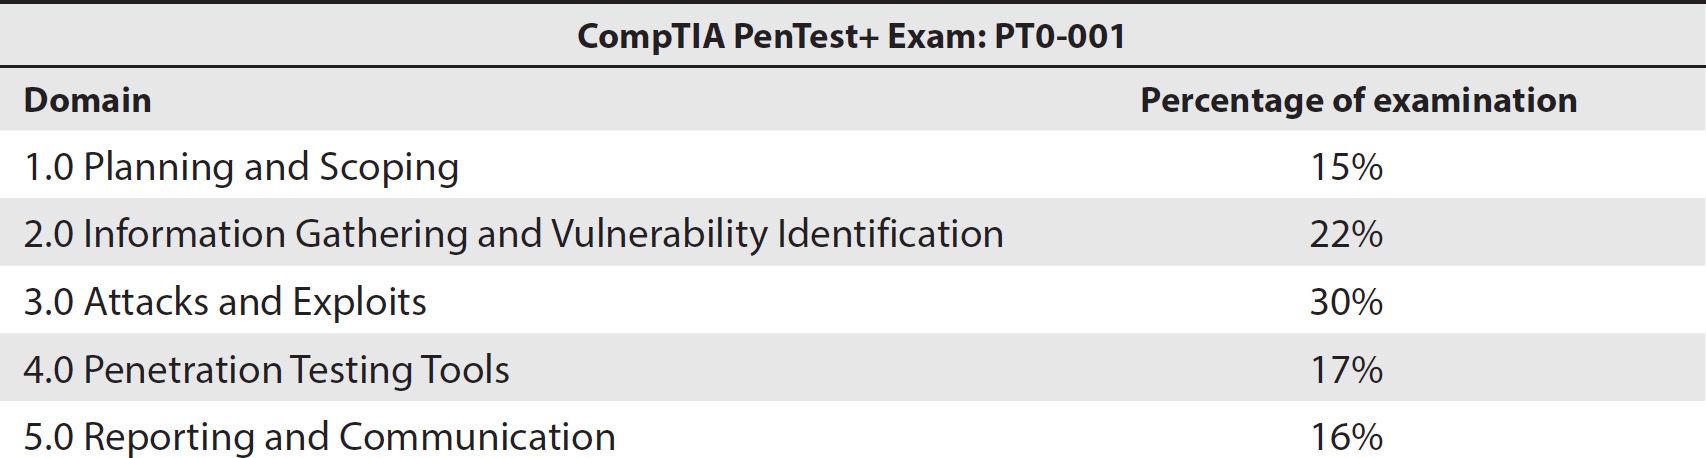Click the 17% percentage value

click(x=1346, y=370)
